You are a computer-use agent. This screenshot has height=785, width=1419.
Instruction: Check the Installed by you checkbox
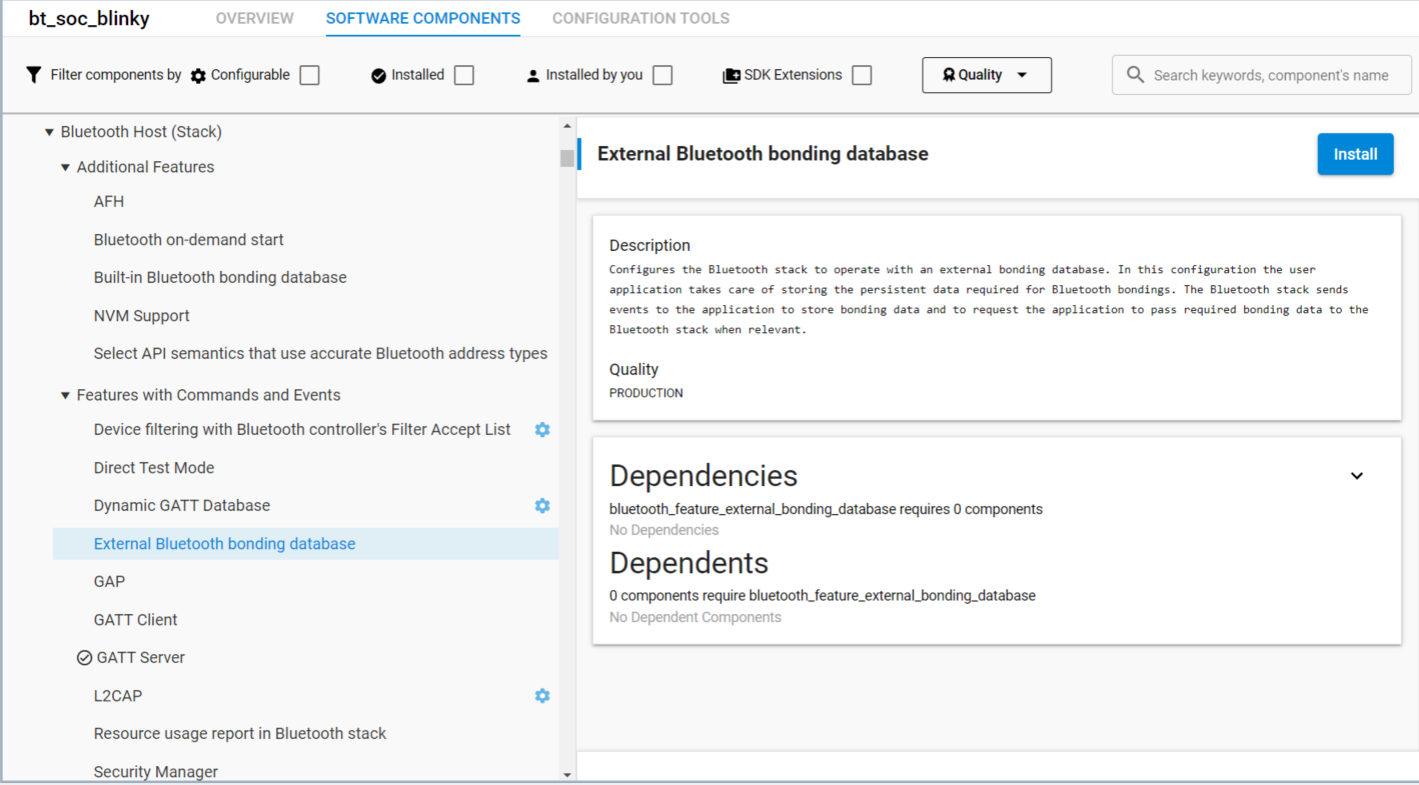[662, 74]
